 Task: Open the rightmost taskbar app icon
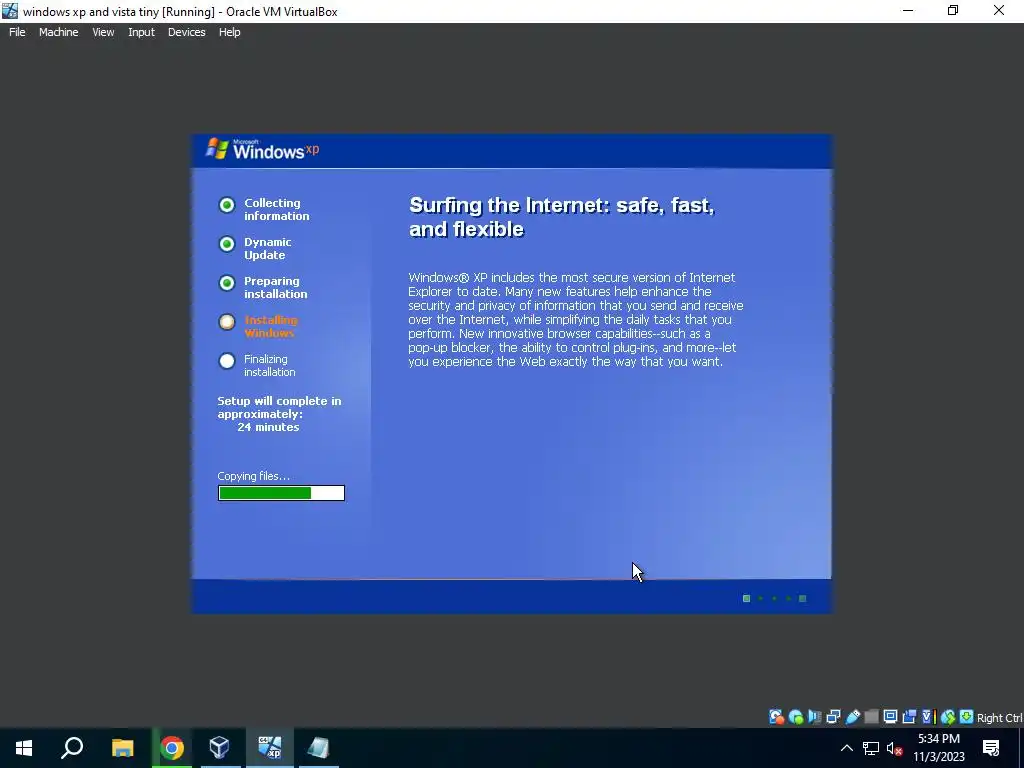coord(318,748)
